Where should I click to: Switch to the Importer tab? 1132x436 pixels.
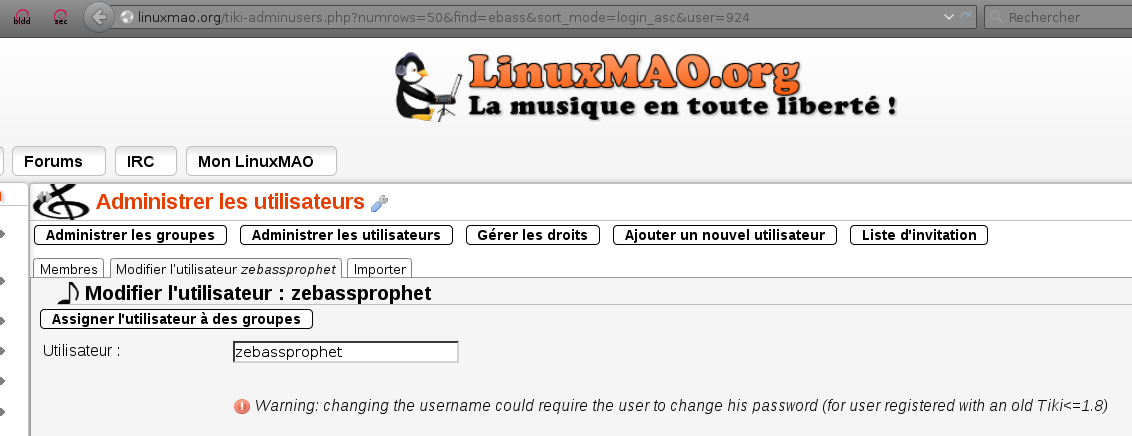[380, 269]
